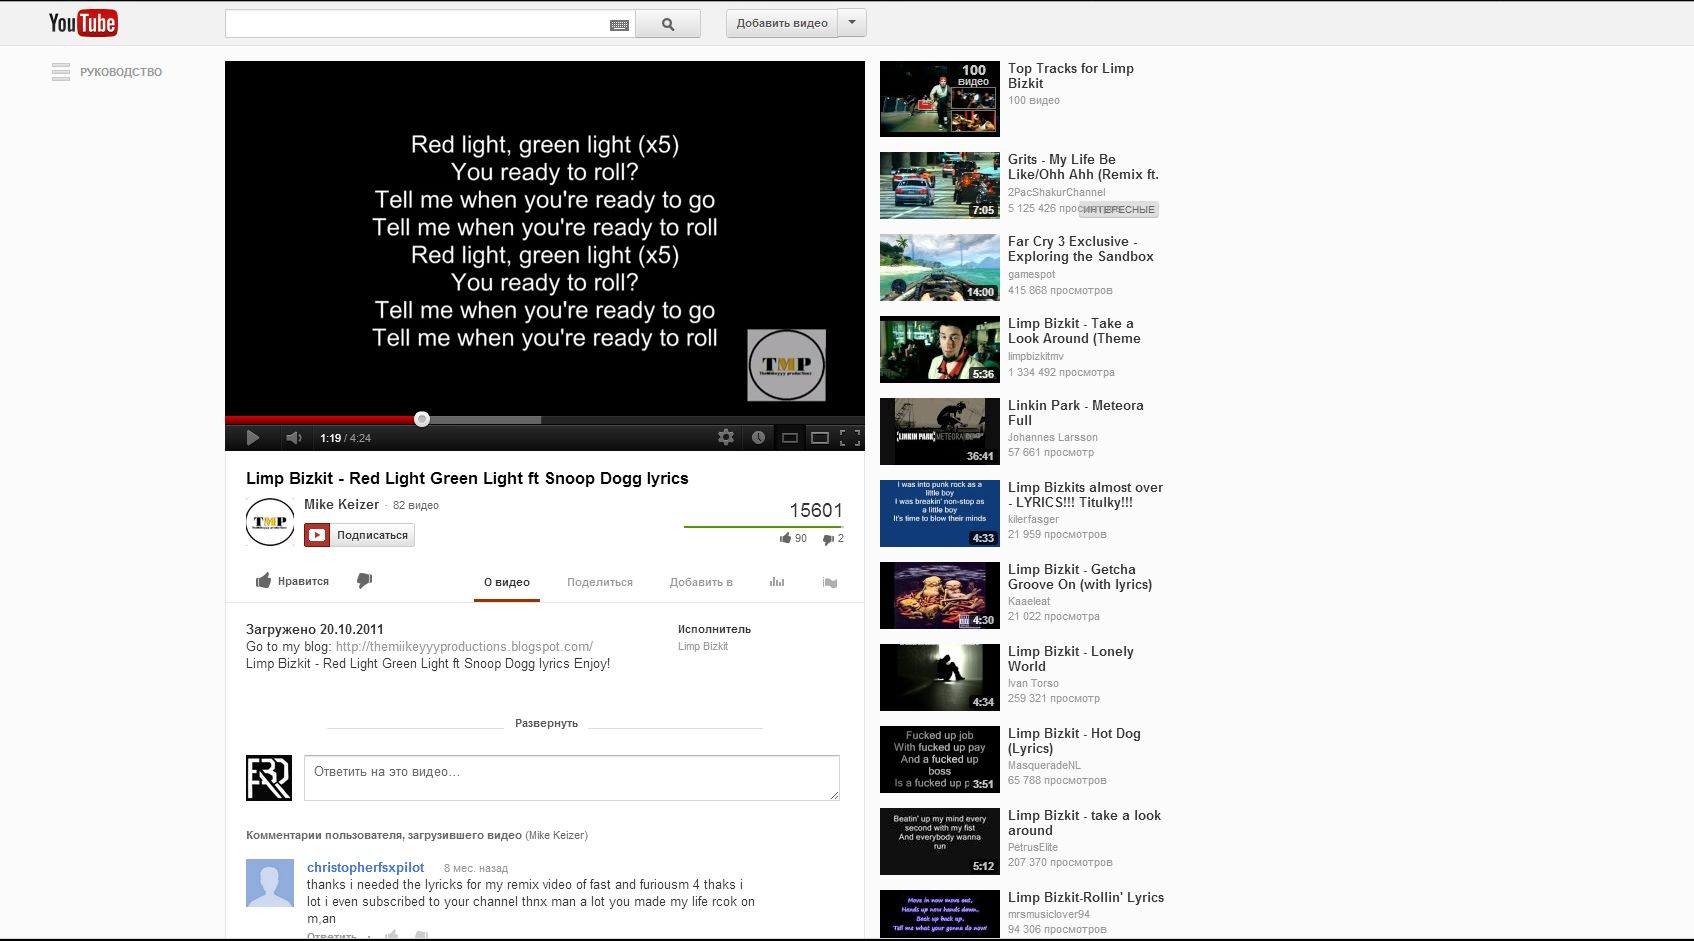Screen dimensions: 1694x941
Task: Open Limp Bizkit-Rollin' Lyrics title
Action: 1086,898
